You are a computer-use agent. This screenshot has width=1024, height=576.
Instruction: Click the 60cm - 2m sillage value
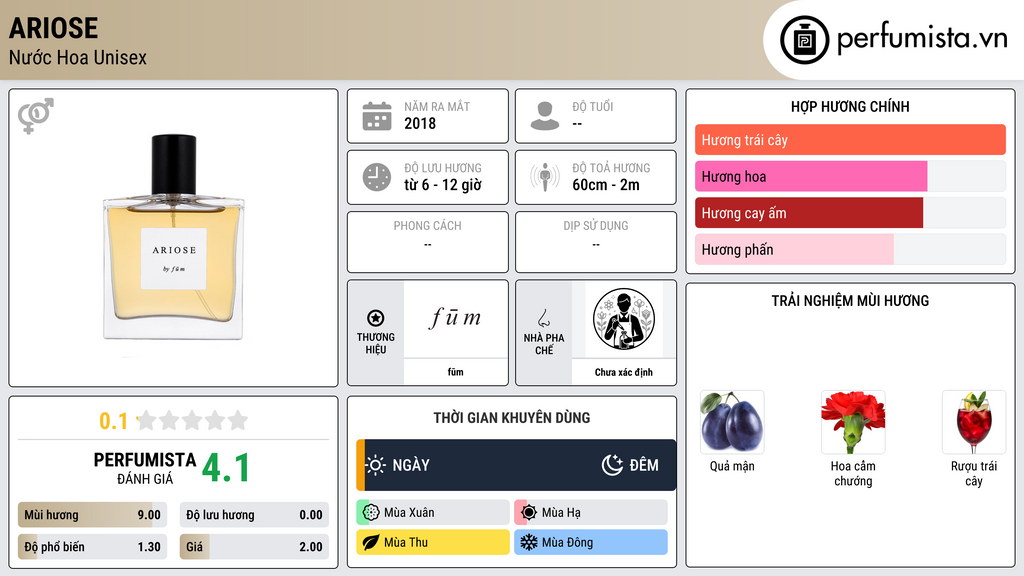coord(606,185)
